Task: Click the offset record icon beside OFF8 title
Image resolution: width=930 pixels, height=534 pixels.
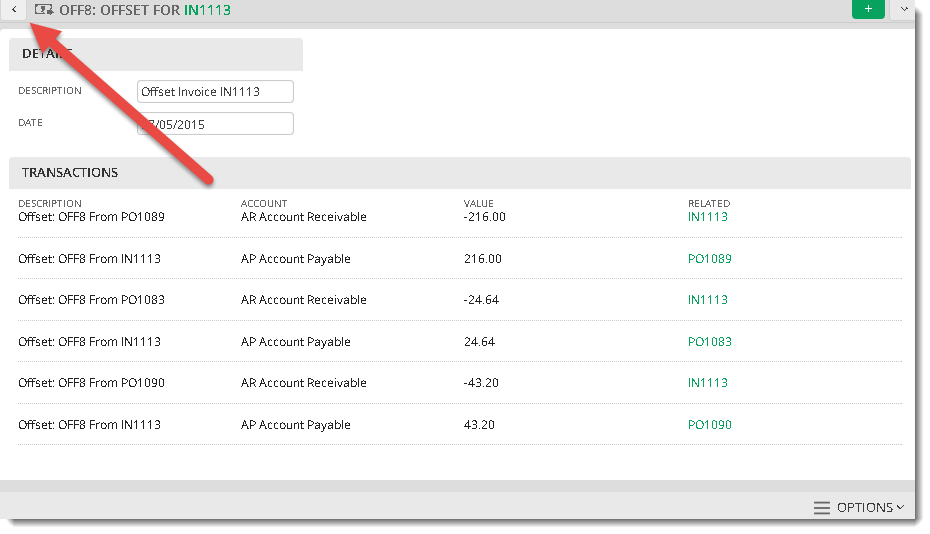Action: tap(44, 9)
